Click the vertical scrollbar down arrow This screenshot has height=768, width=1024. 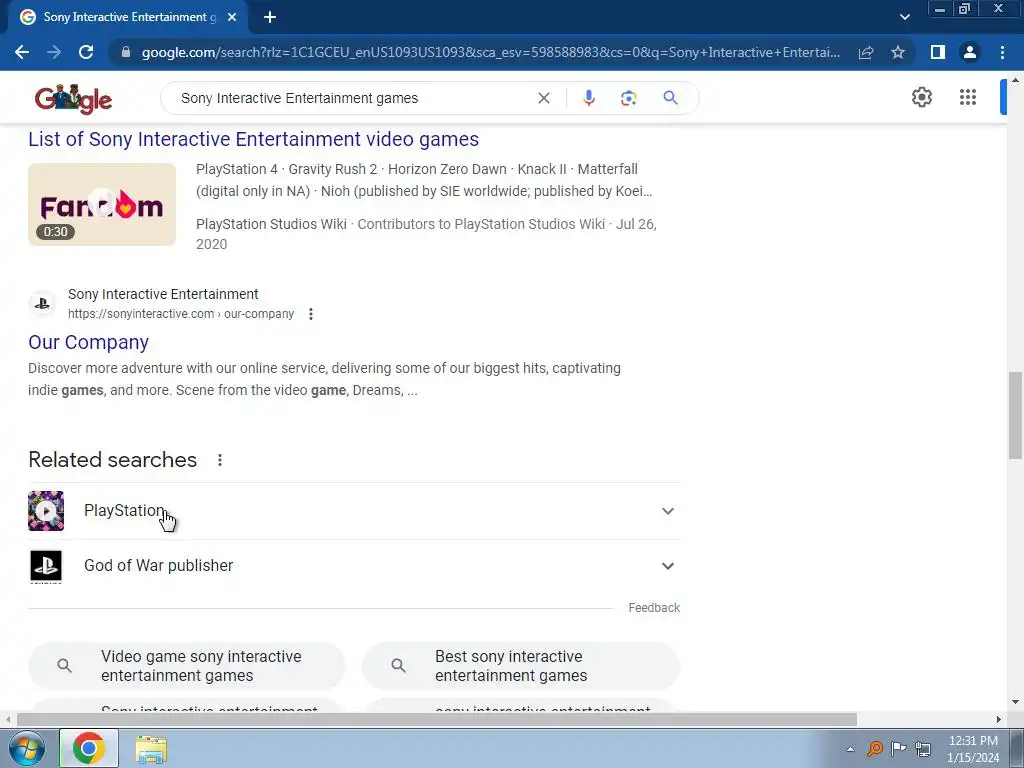click(x=1016, y=703)
